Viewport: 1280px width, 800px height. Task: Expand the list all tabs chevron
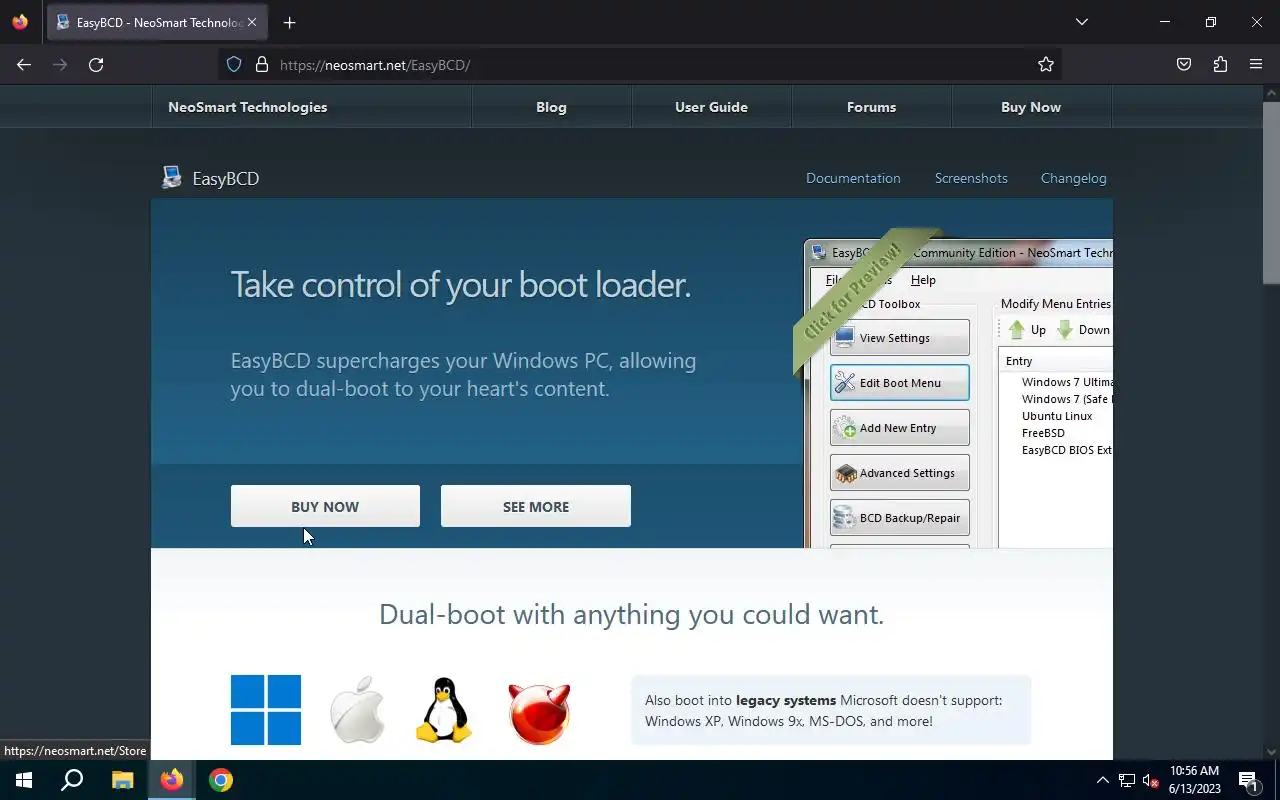pyautogui.click(x=1082, y=22)
